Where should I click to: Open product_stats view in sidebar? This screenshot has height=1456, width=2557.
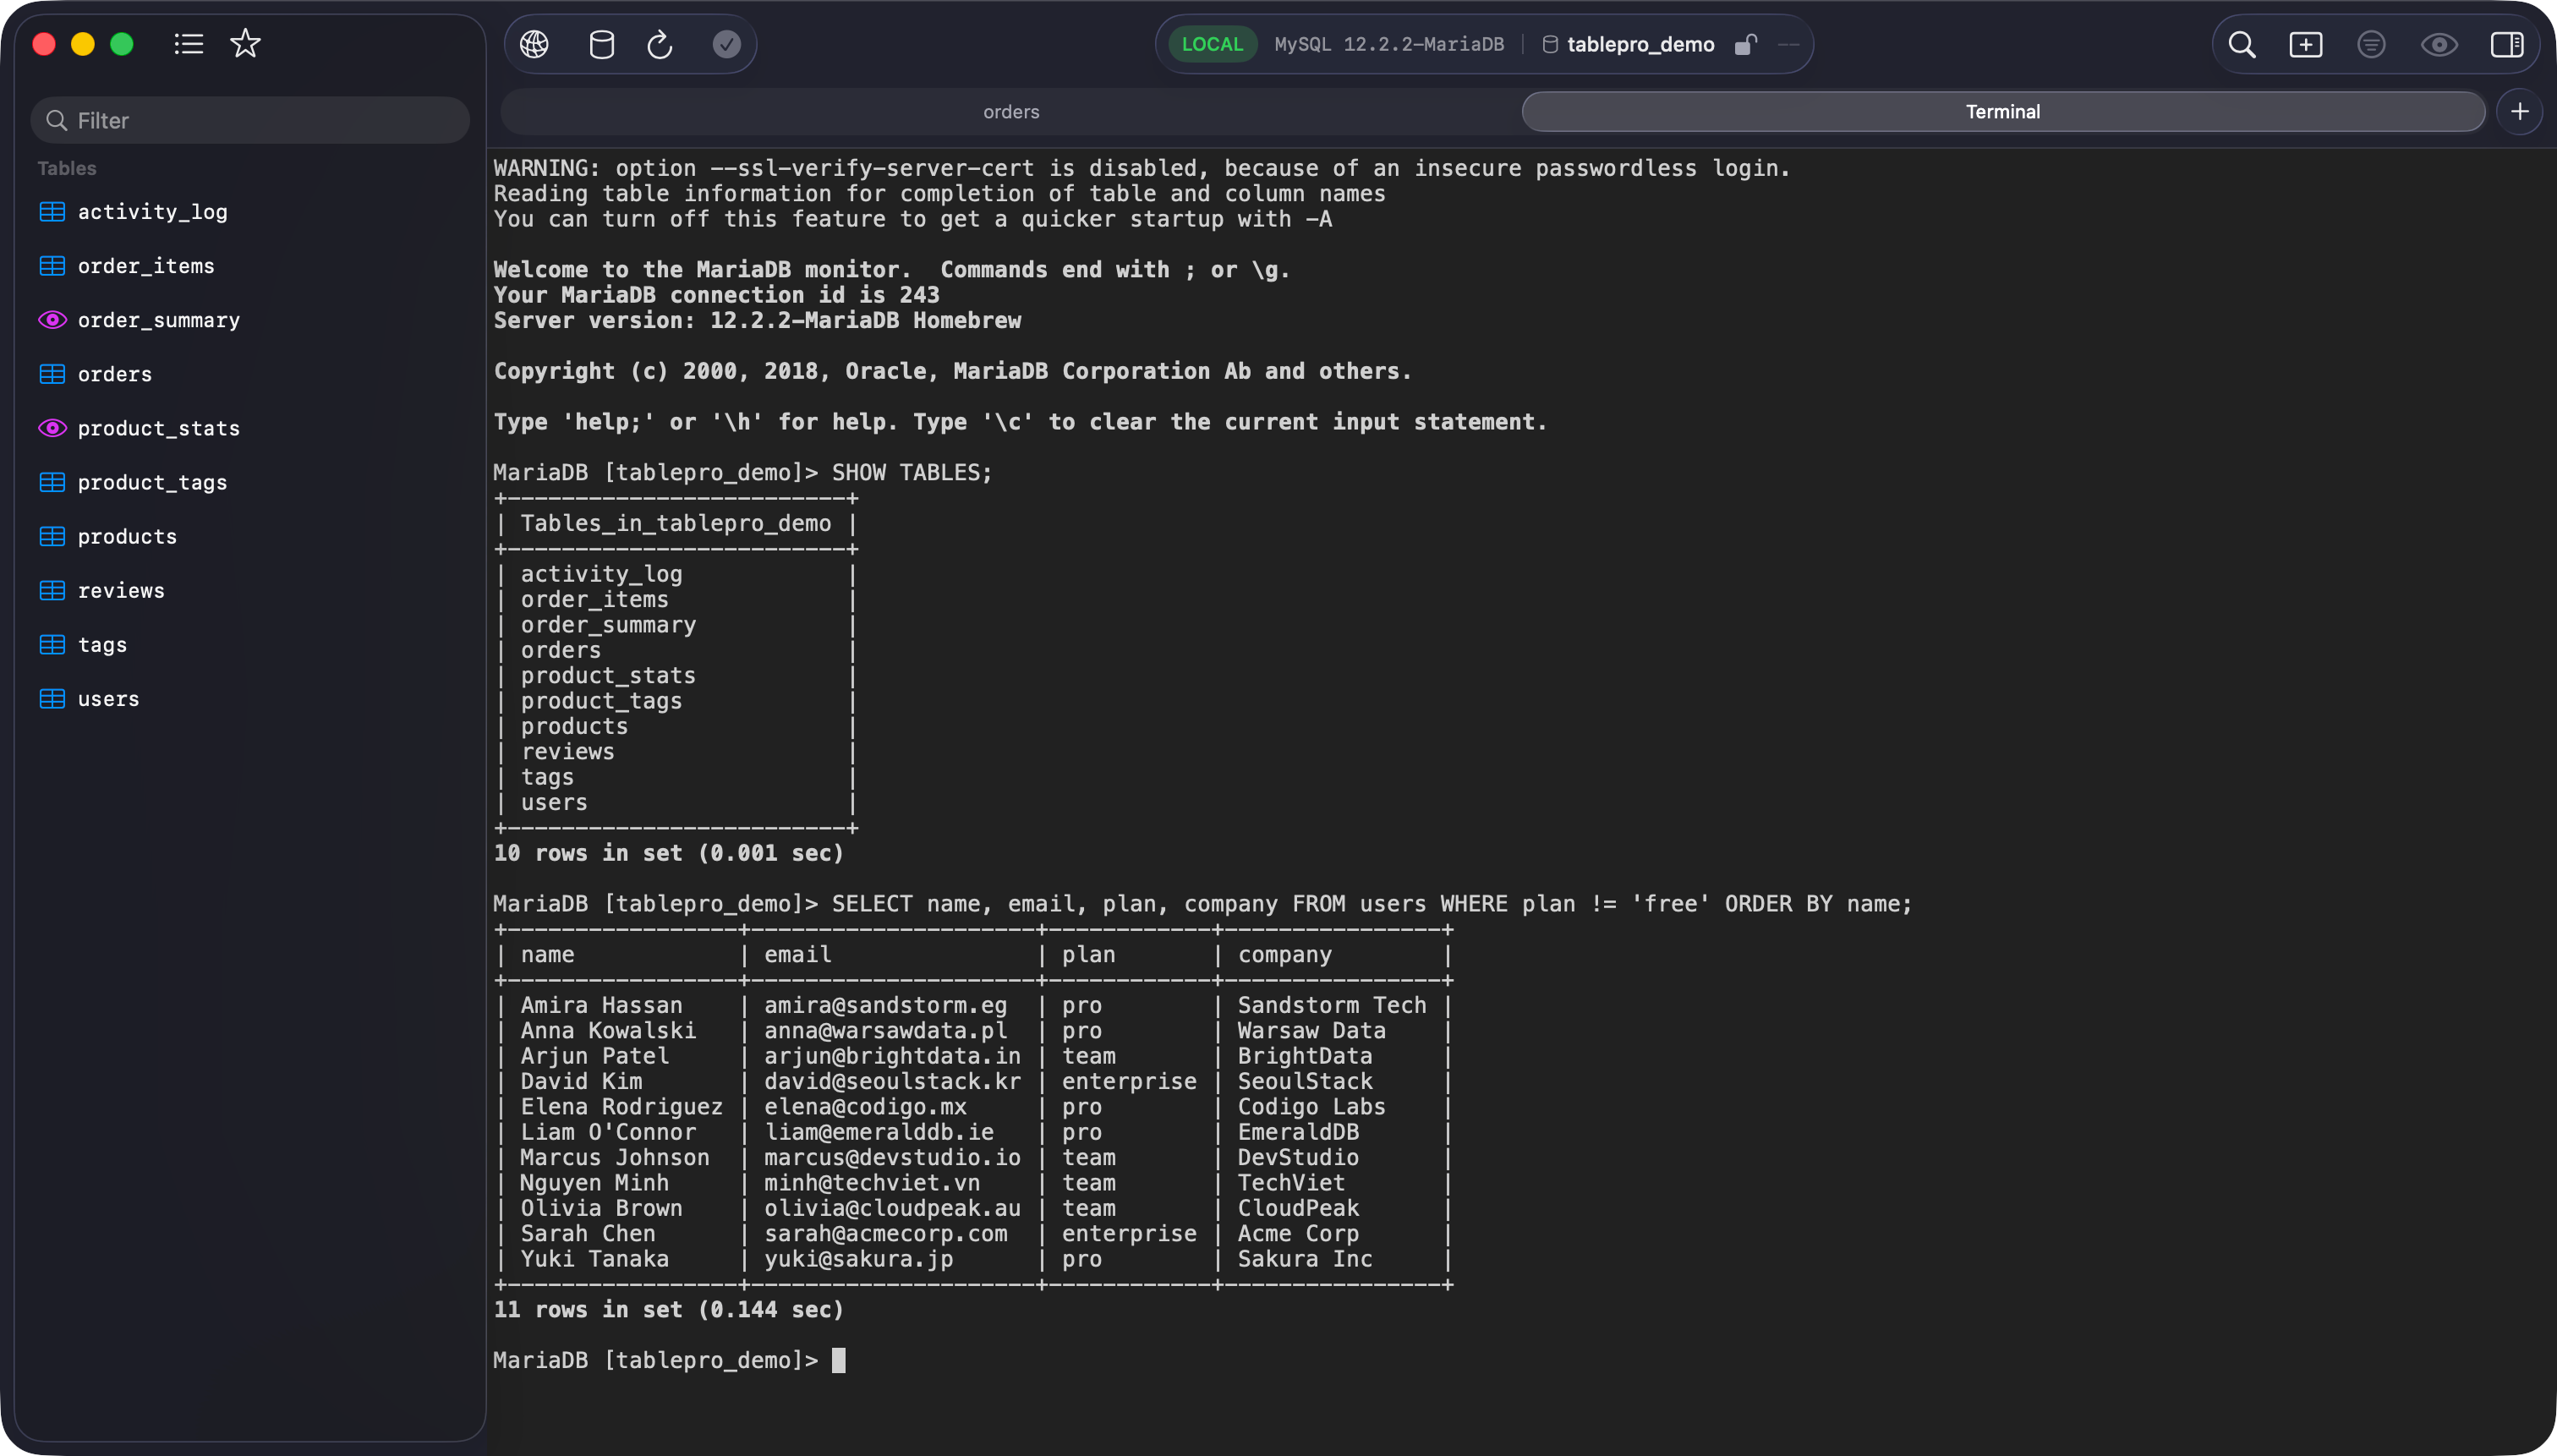(x=250, y=428)
